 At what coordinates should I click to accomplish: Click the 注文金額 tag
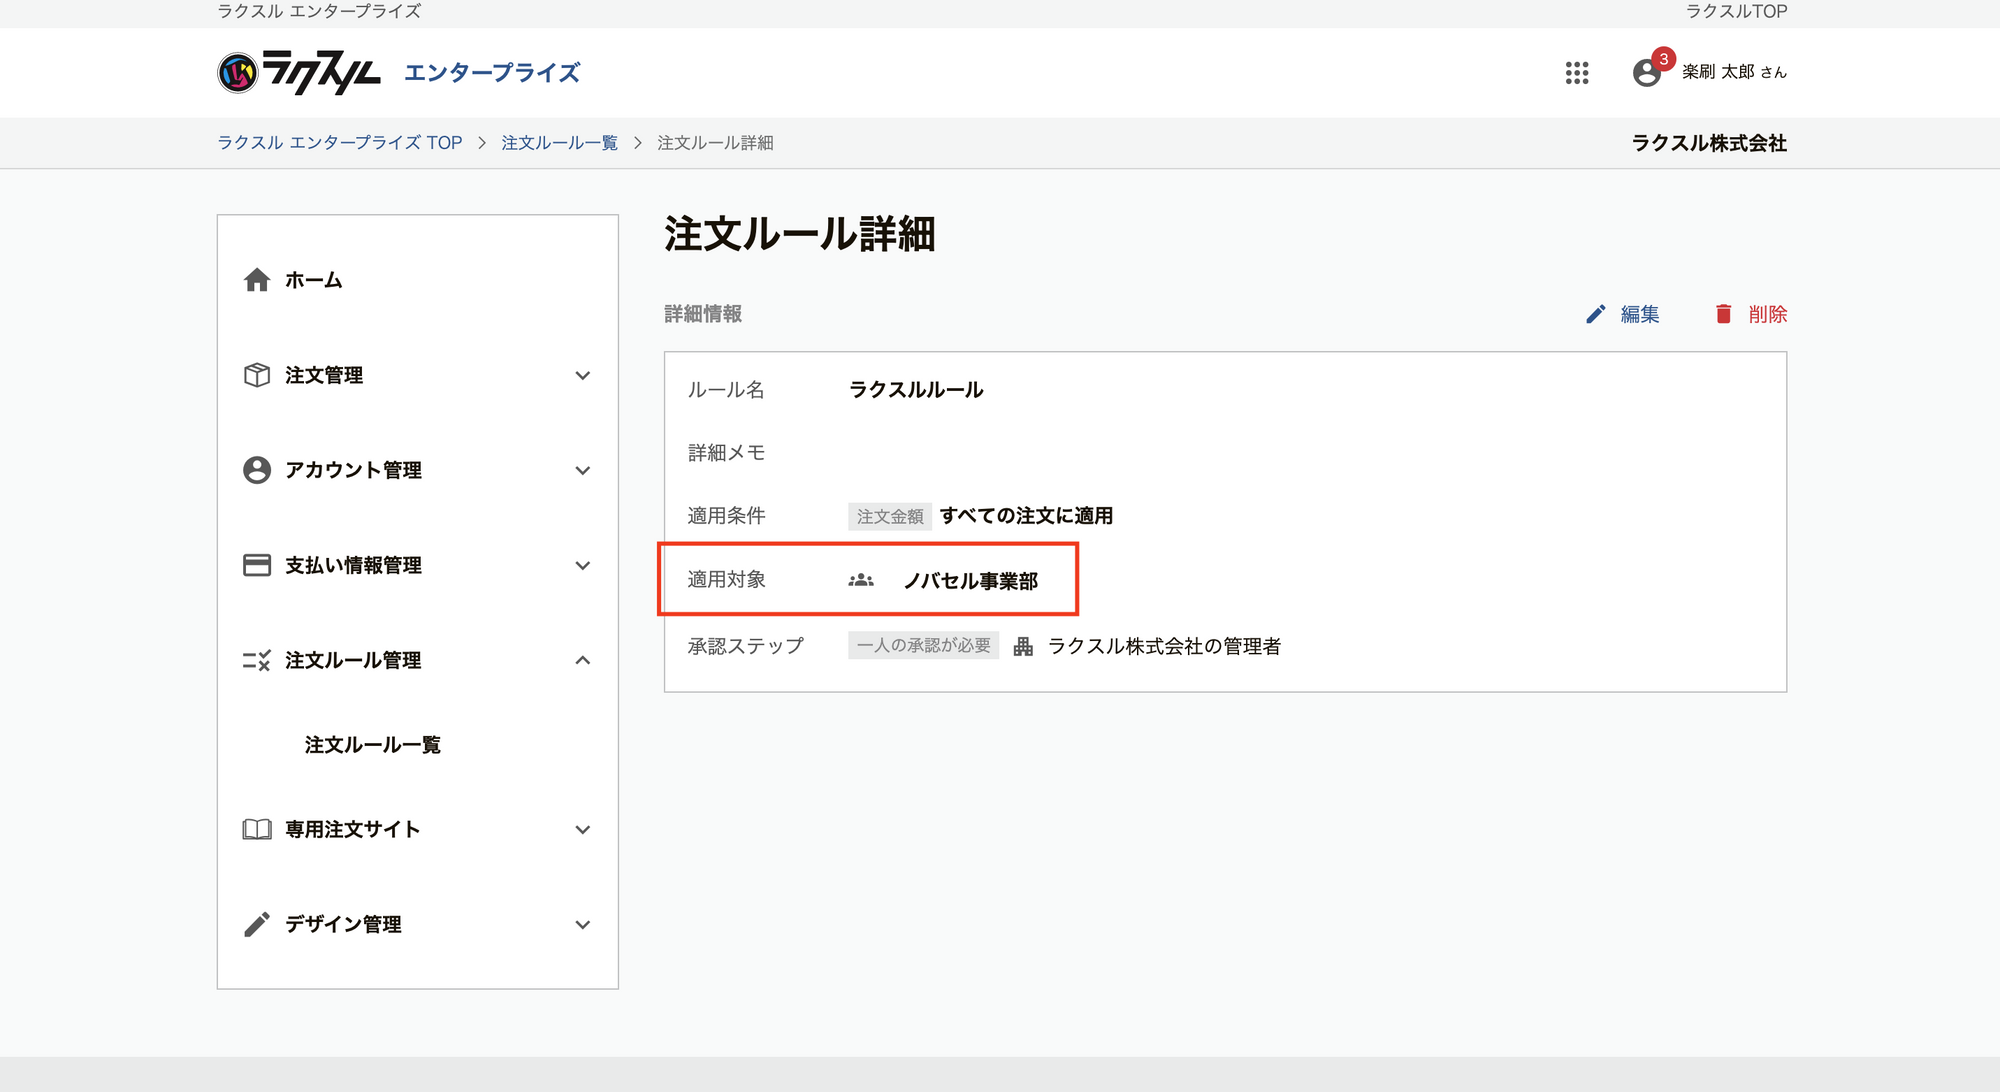point(890,516)
